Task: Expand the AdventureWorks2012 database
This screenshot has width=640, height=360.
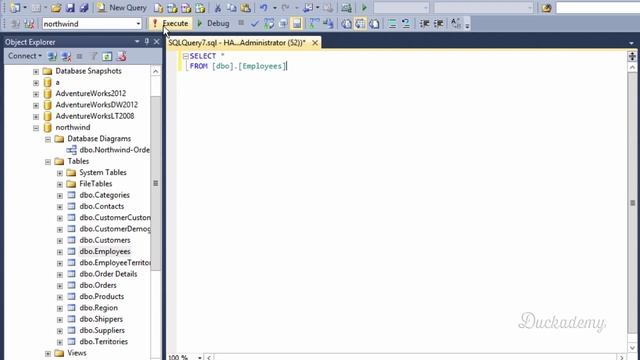Action: (x=36, y=94)
